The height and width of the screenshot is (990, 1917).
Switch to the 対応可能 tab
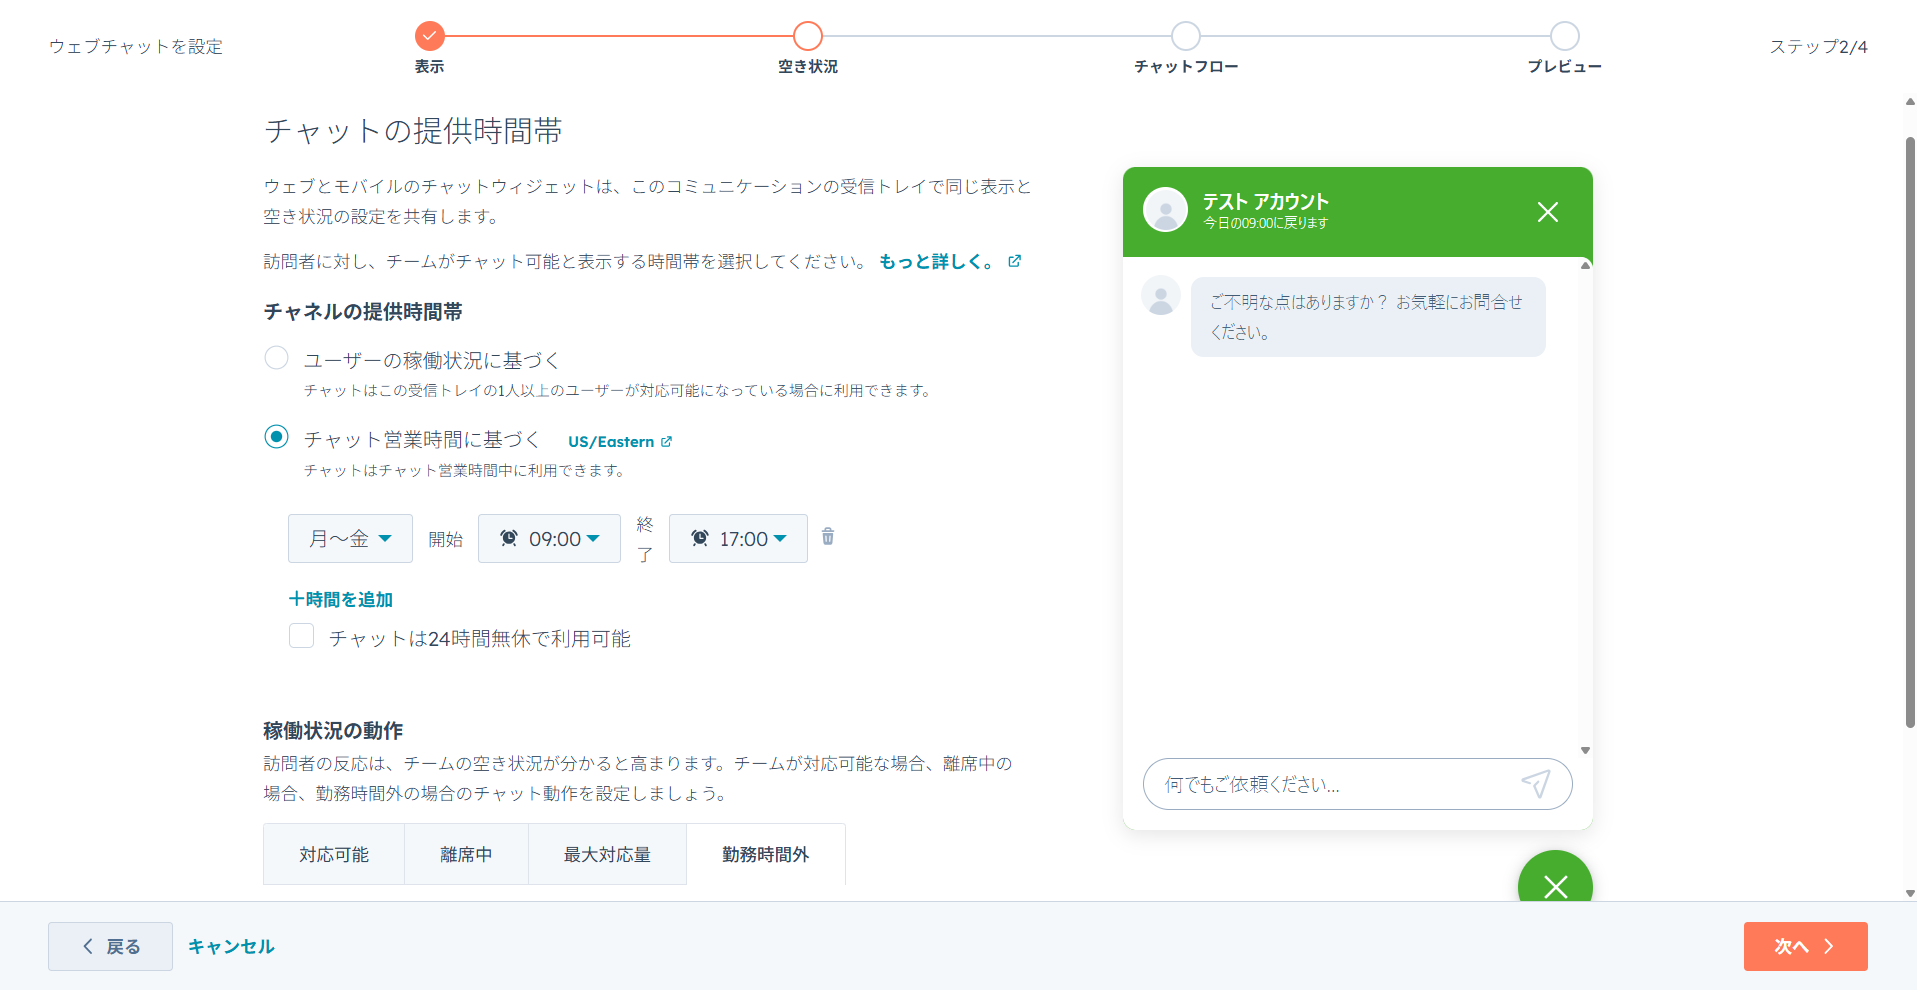333,854
